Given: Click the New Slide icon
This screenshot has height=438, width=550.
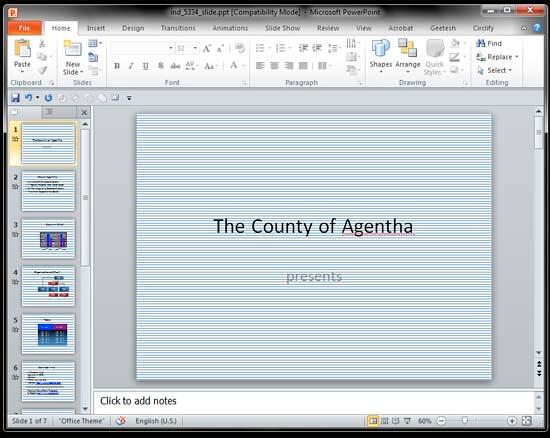Looking at the screenshot, I should [73, 48].
